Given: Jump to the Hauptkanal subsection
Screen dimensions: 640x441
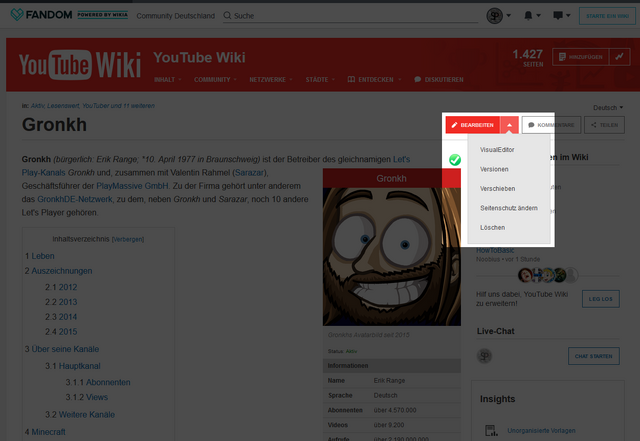Looking at the screenshot, I should (80, 366).
